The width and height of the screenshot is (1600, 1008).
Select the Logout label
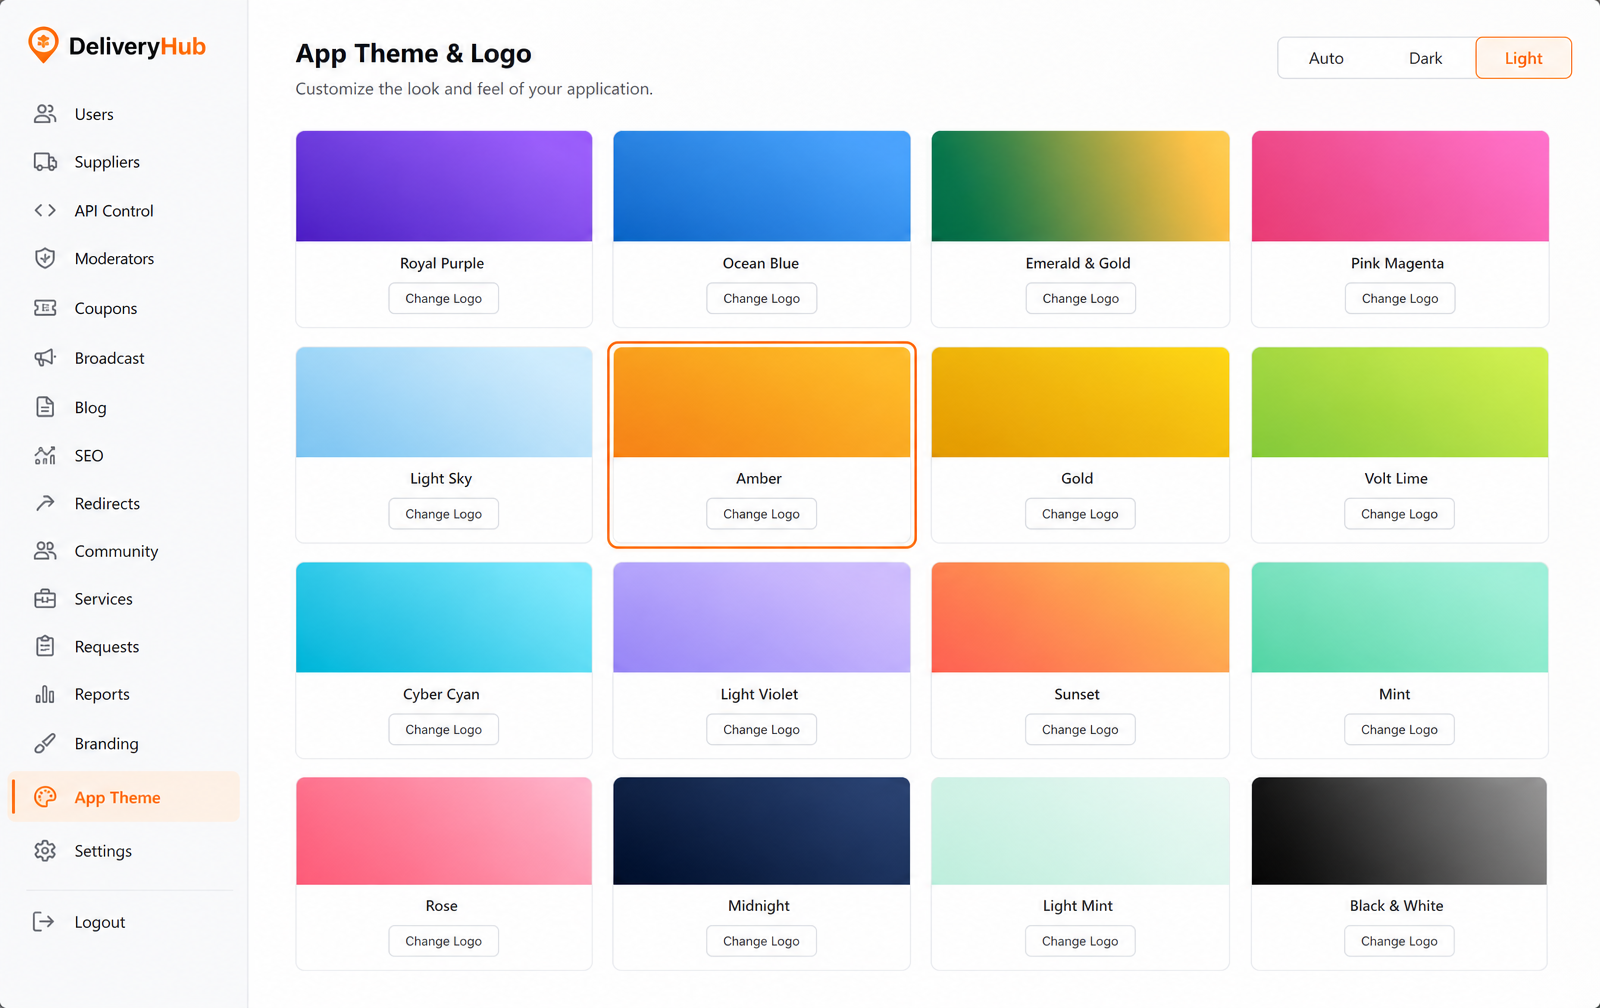click(100, 922)
